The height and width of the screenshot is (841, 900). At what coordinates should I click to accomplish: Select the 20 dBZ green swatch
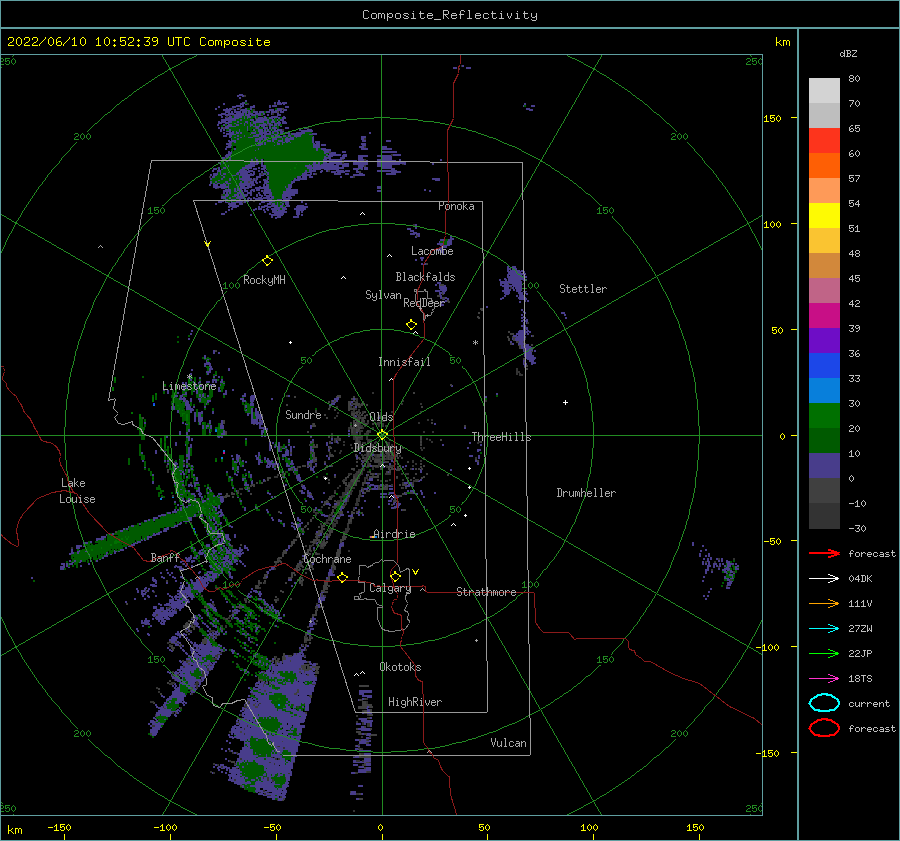(x=824, y=416)
